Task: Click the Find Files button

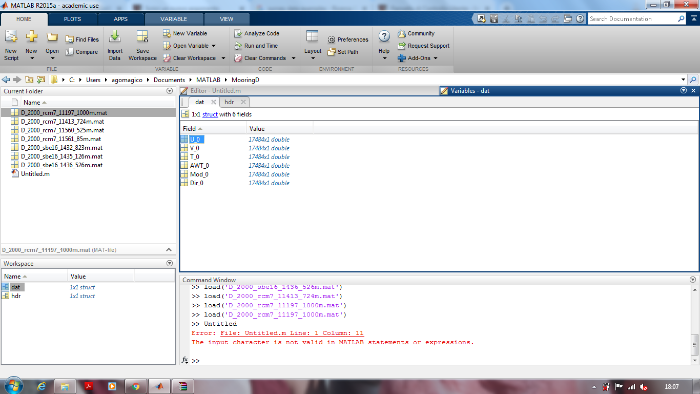Action: click(x=82, y=39)
